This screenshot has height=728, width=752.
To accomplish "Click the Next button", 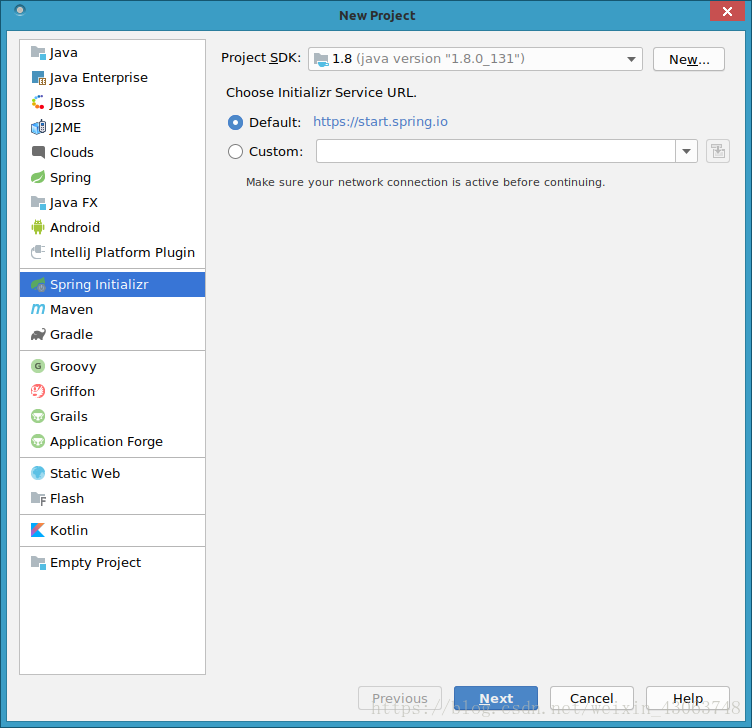I will [x=496, y=698].
